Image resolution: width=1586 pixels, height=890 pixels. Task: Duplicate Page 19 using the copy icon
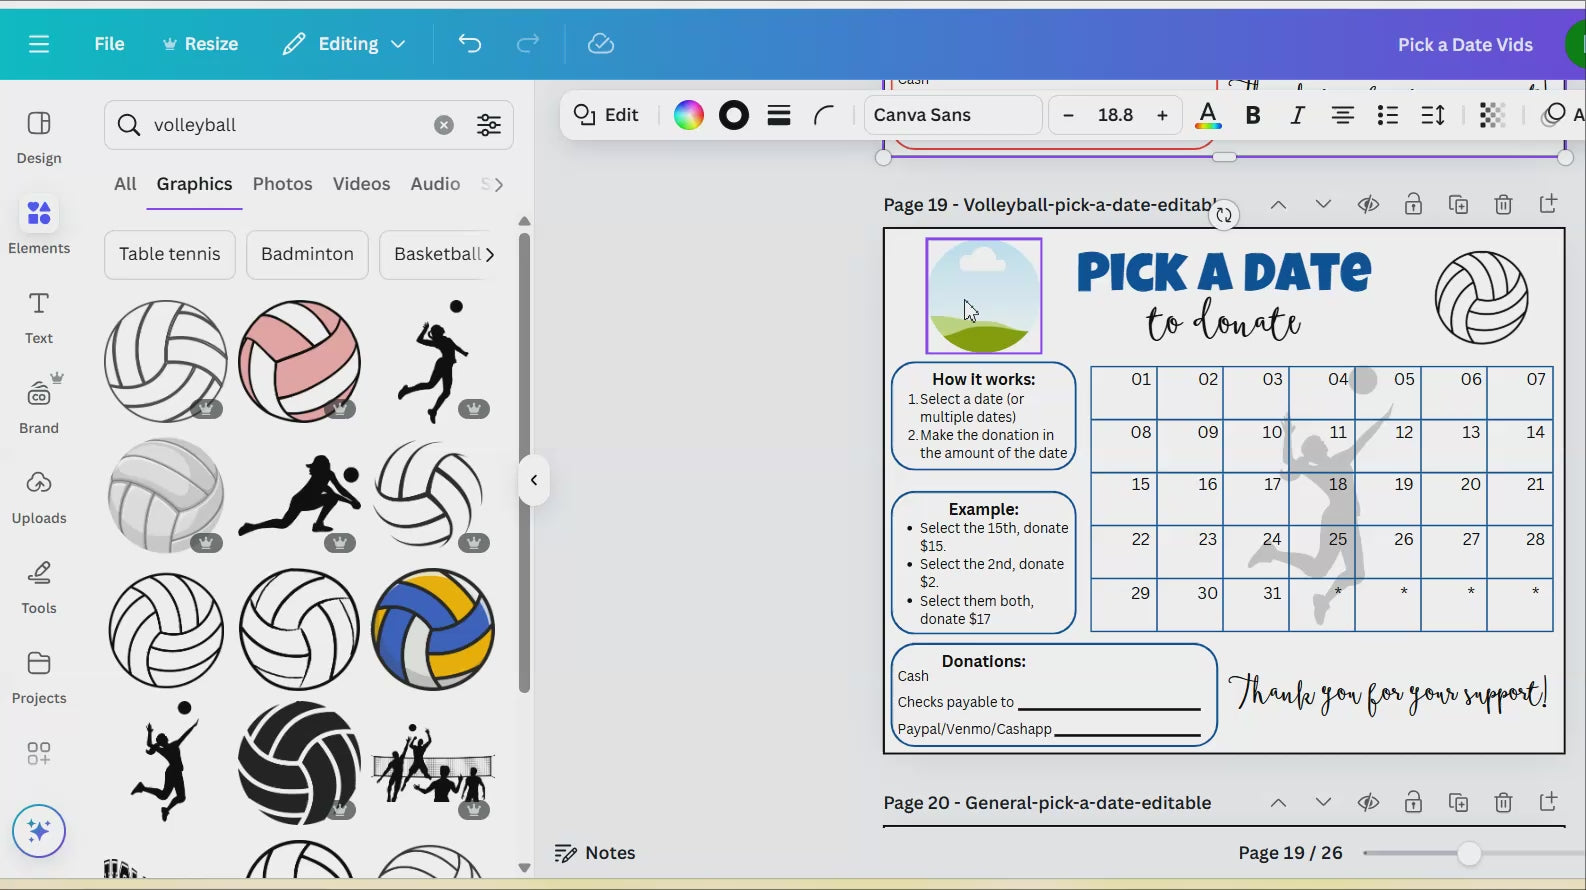coord(1458,205)
